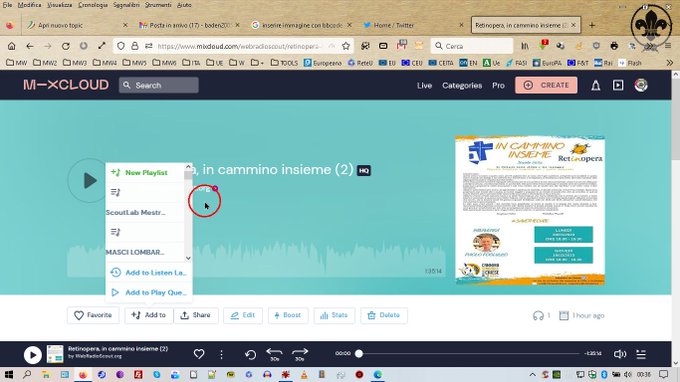Screen dimensions: 680x382
Task: Click the address bar URL
Action: coord(239,46)
